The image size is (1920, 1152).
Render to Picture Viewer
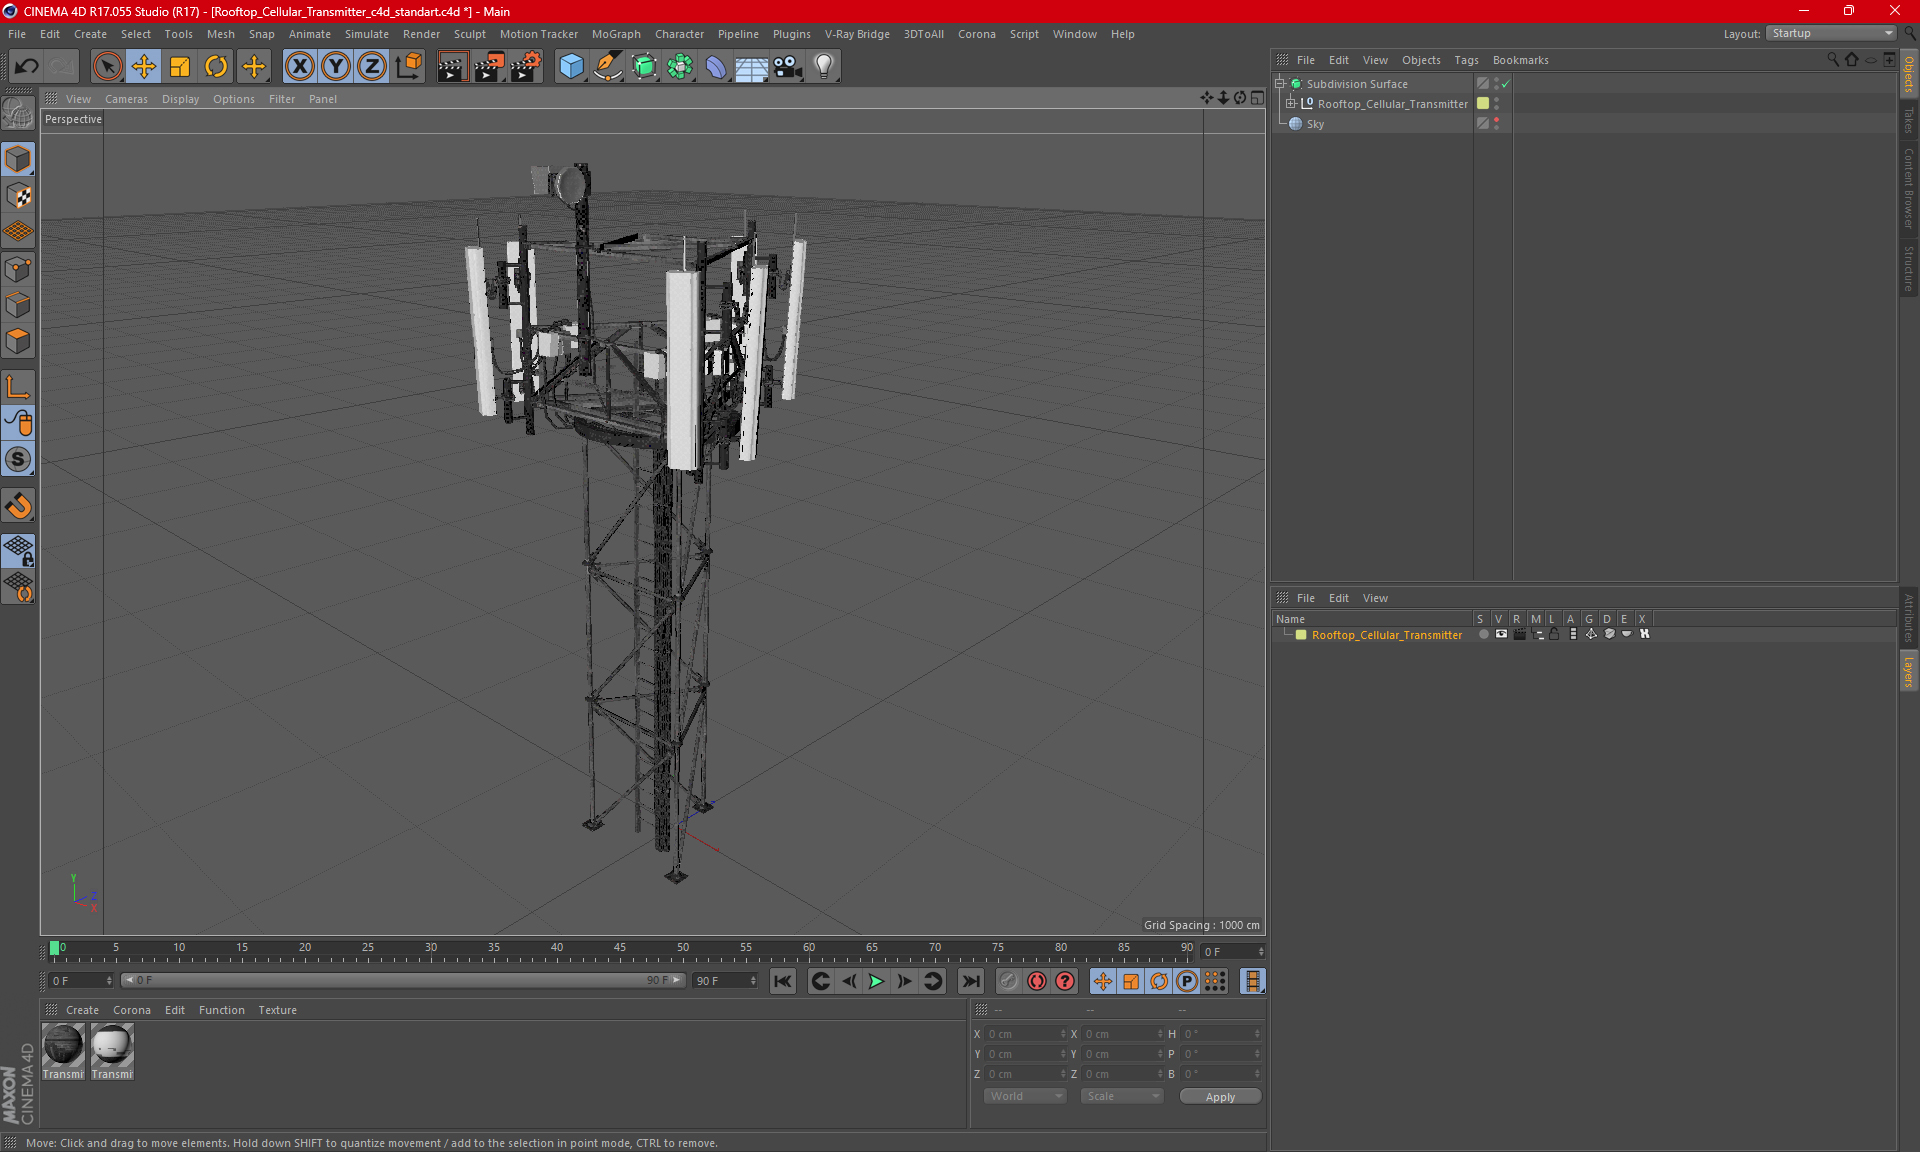[x=489, y=67]
